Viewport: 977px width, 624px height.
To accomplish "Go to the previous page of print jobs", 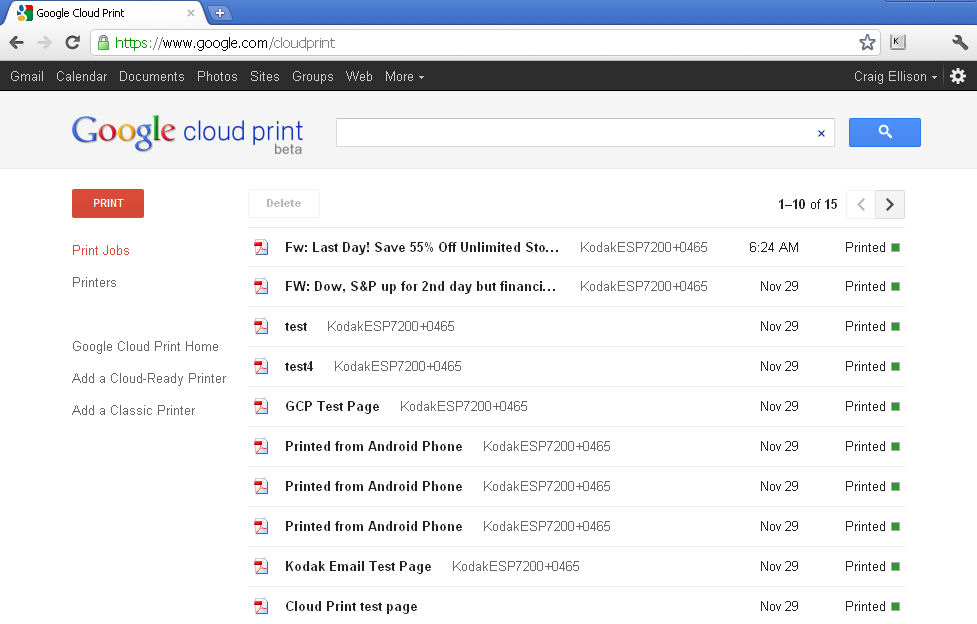I will (x=861, y=204).
